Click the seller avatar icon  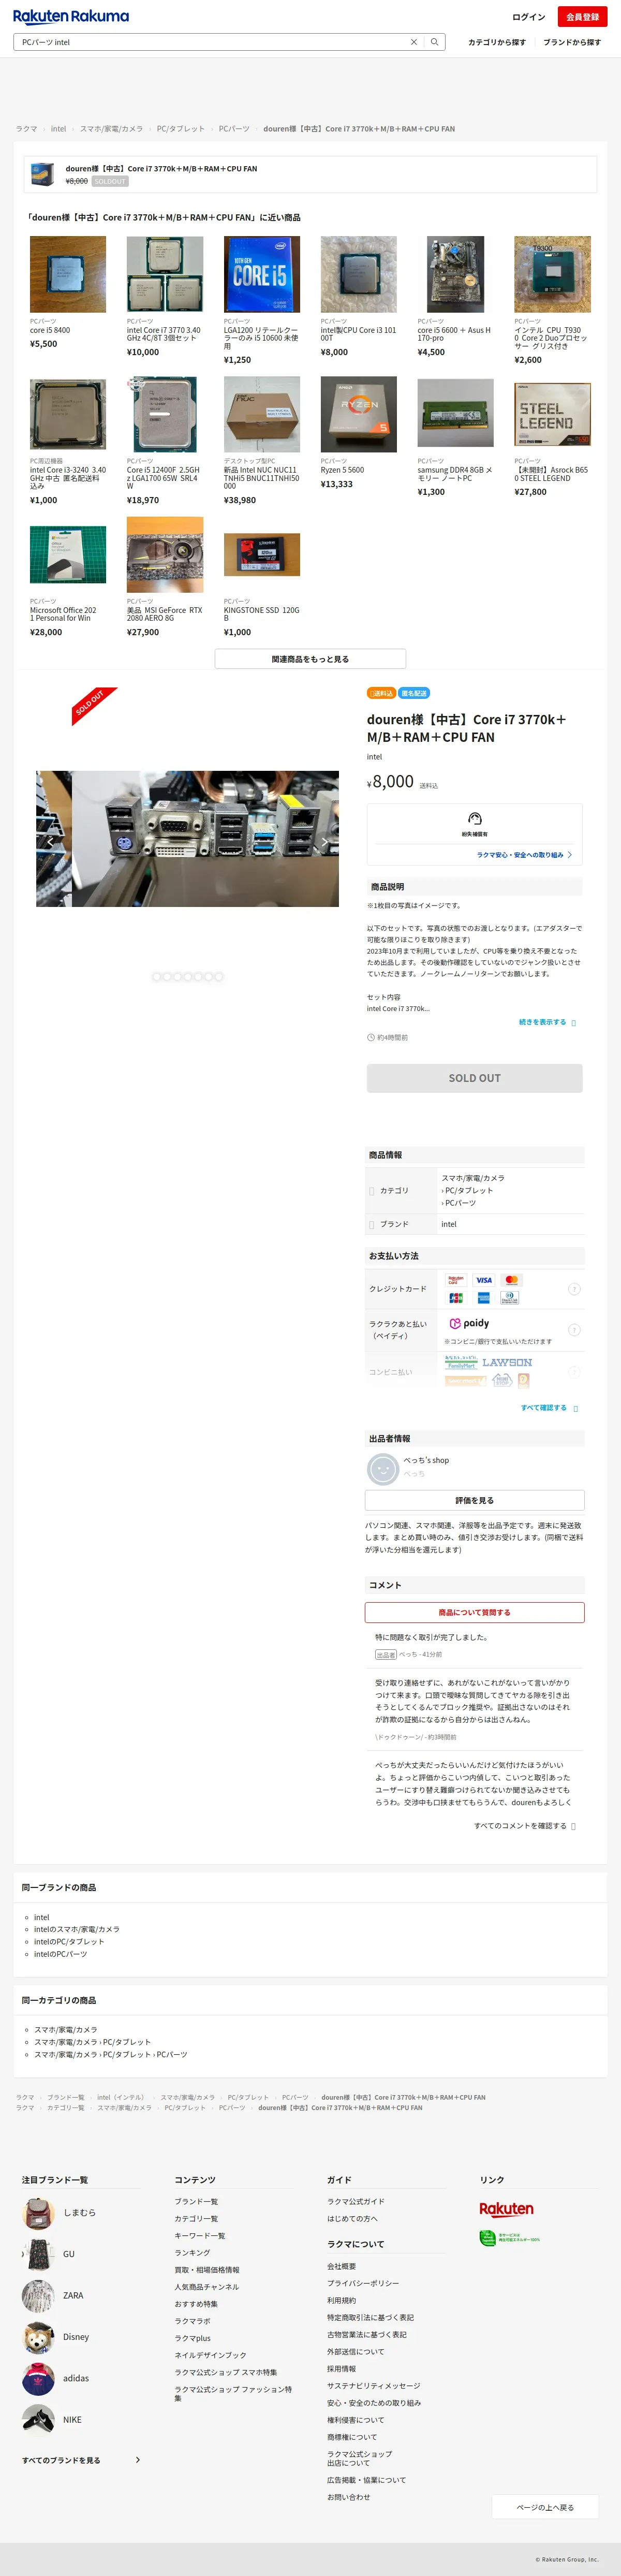[383, 1468]
